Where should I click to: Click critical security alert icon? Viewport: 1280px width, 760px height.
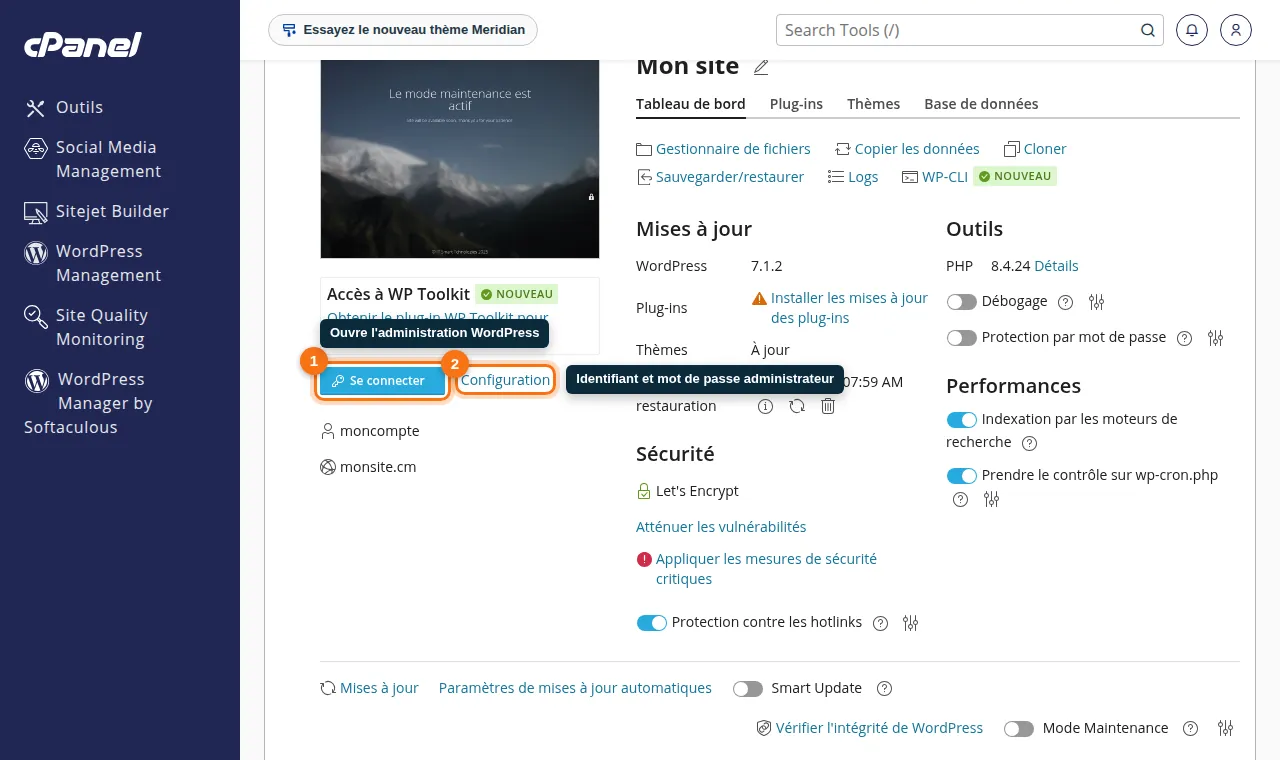[x=644, y=559]
